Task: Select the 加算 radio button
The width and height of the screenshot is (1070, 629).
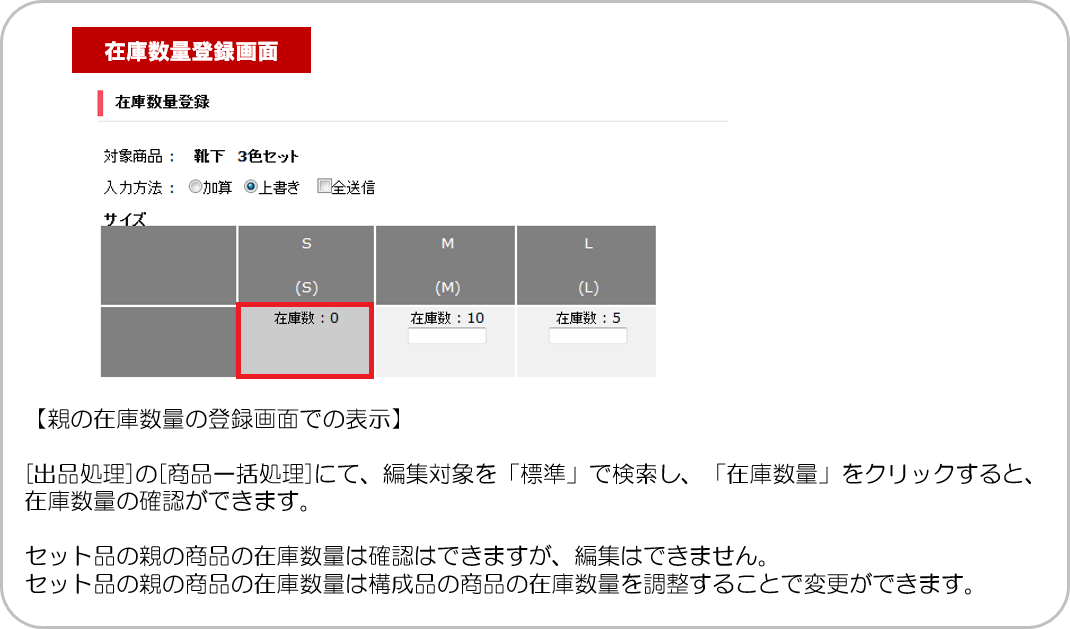Action: (195, 186)
